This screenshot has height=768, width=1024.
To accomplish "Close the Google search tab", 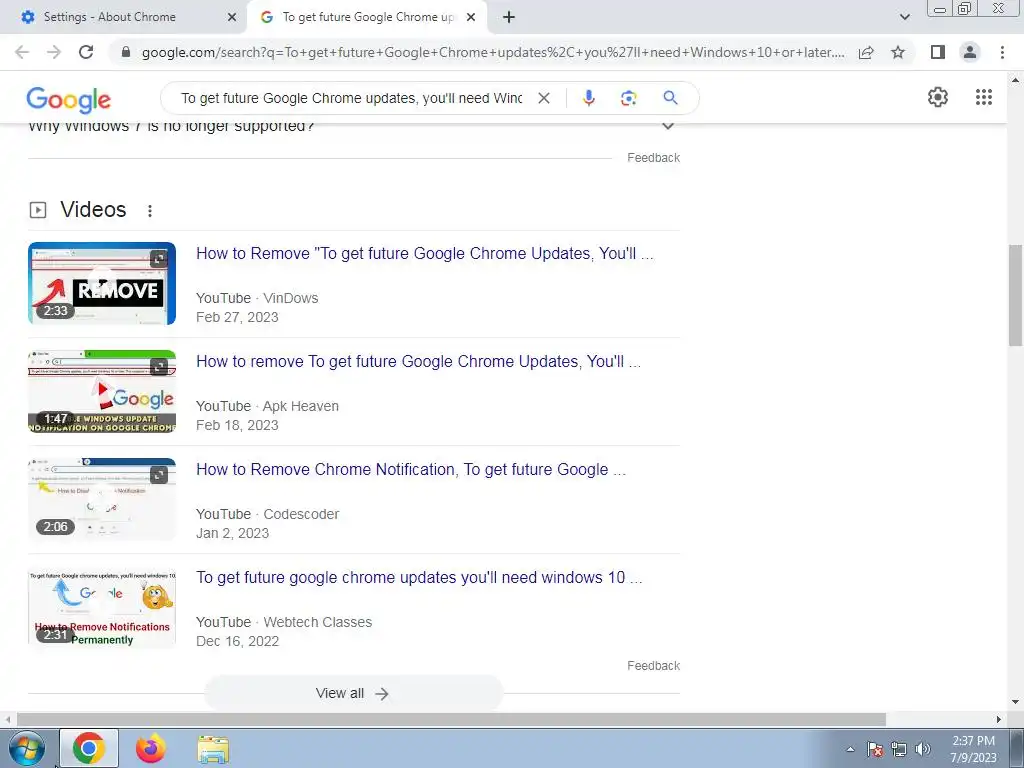I will [470, 18].
